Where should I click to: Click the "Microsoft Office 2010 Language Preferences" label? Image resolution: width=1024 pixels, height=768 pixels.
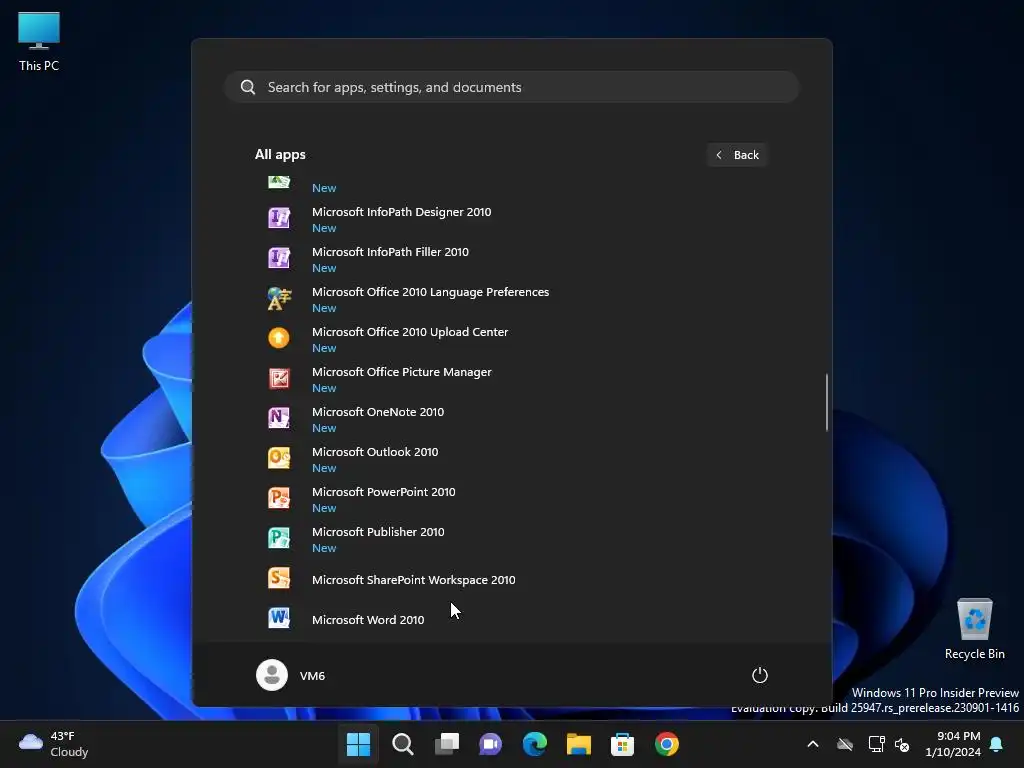[430, 292]
